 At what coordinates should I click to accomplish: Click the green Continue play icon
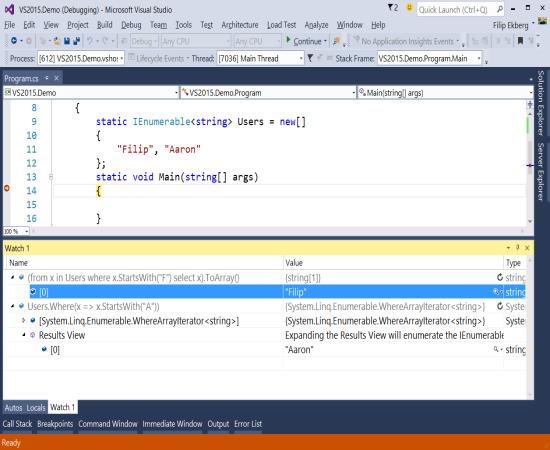click(288, 41)
